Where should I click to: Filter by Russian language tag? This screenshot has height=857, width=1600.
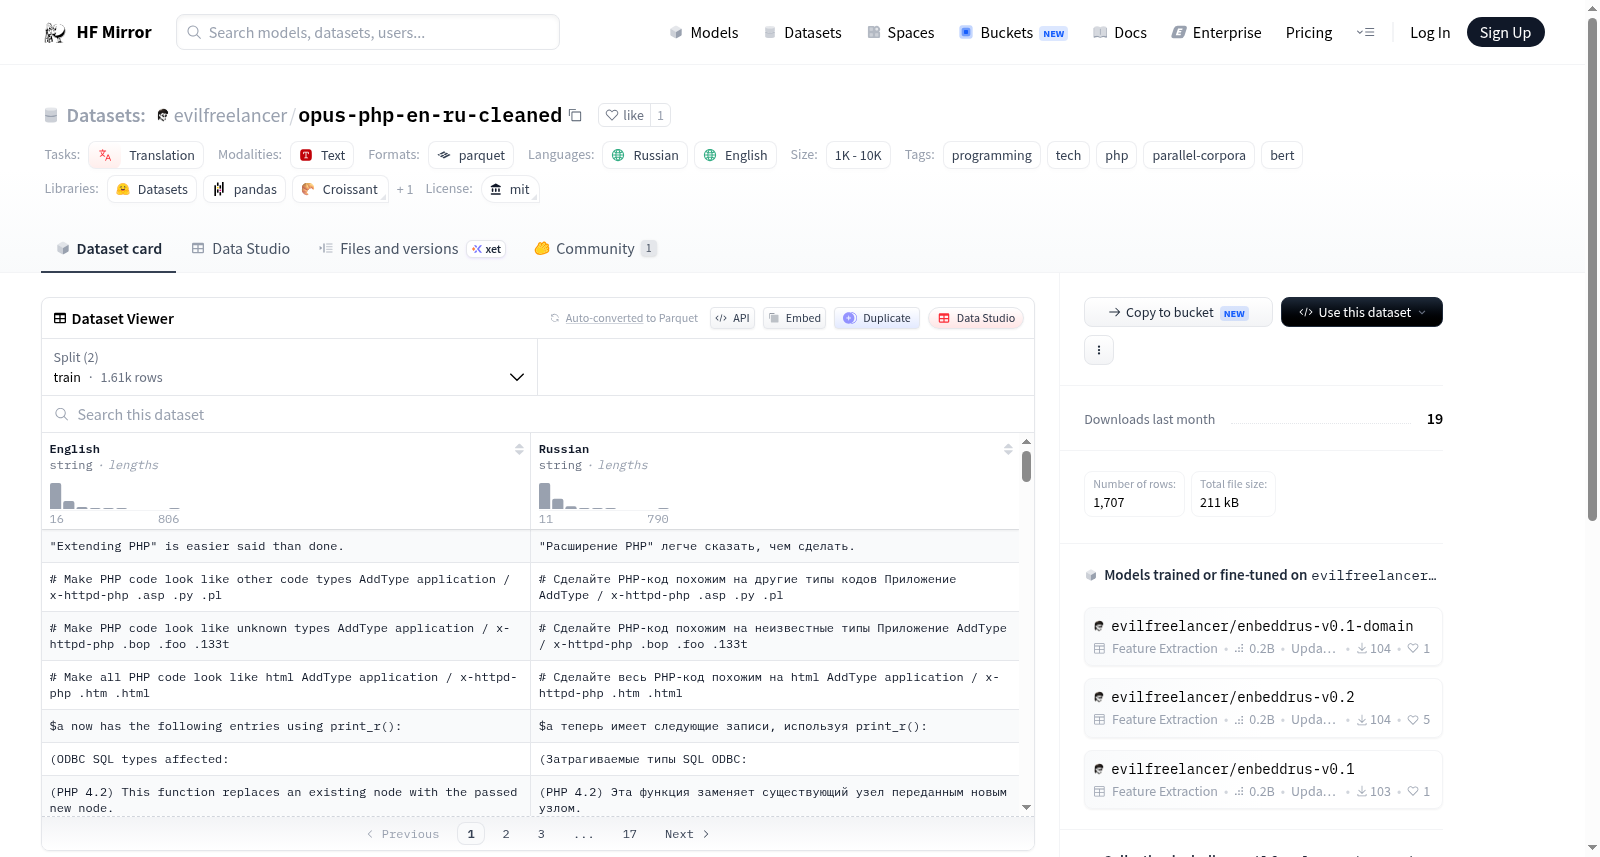click(x=645, y=155)
